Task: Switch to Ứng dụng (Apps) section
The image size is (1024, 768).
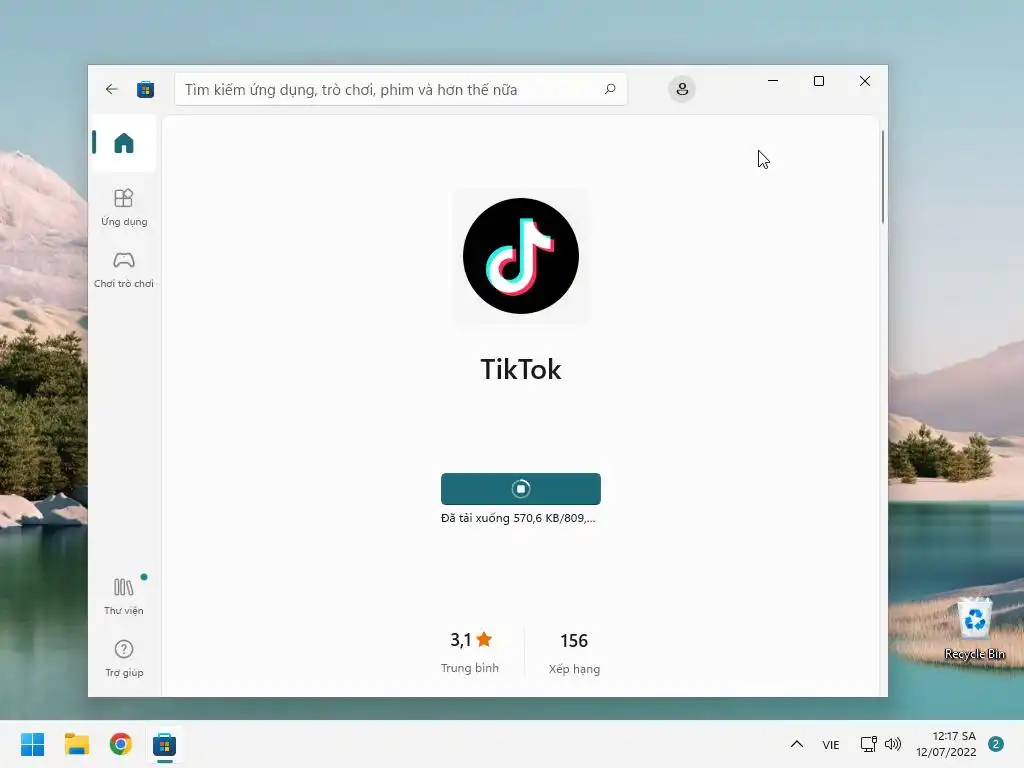Action: pyautogui.click(x=124, y=207)
